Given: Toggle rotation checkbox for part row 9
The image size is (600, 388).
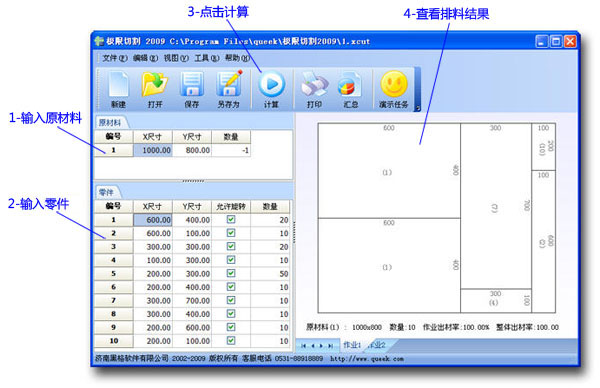Looking at the screenshot, I should click(231, 327).
